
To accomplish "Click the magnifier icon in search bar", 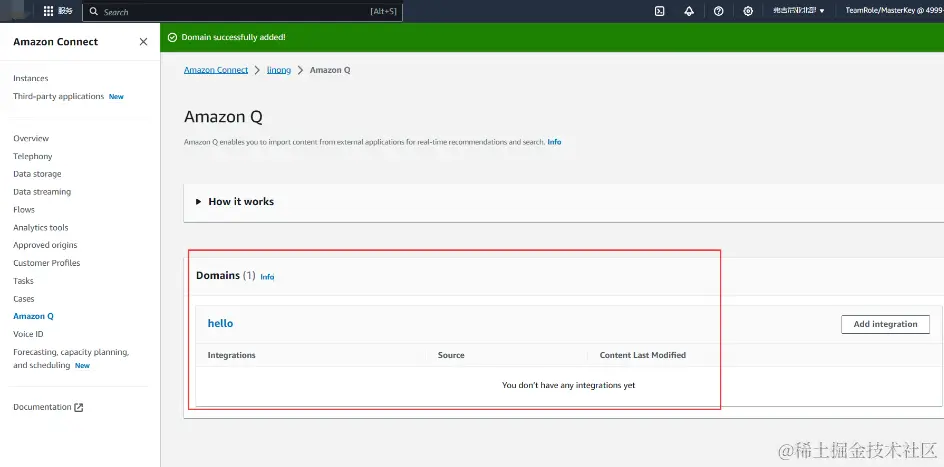I will pos(93,11).
